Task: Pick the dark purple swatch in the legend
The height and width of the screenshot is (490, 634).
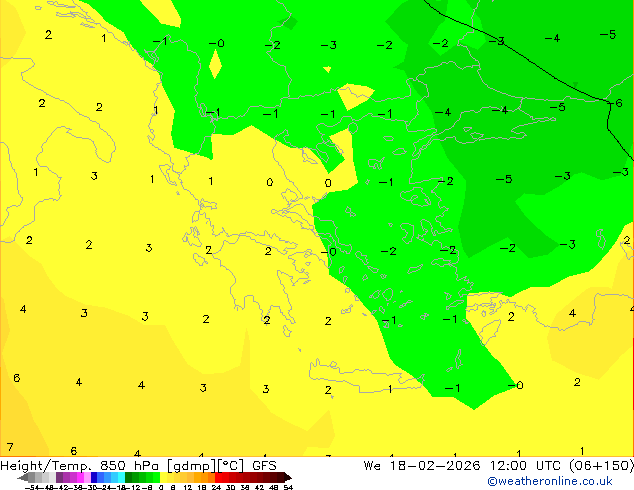Action: [59, 477]
